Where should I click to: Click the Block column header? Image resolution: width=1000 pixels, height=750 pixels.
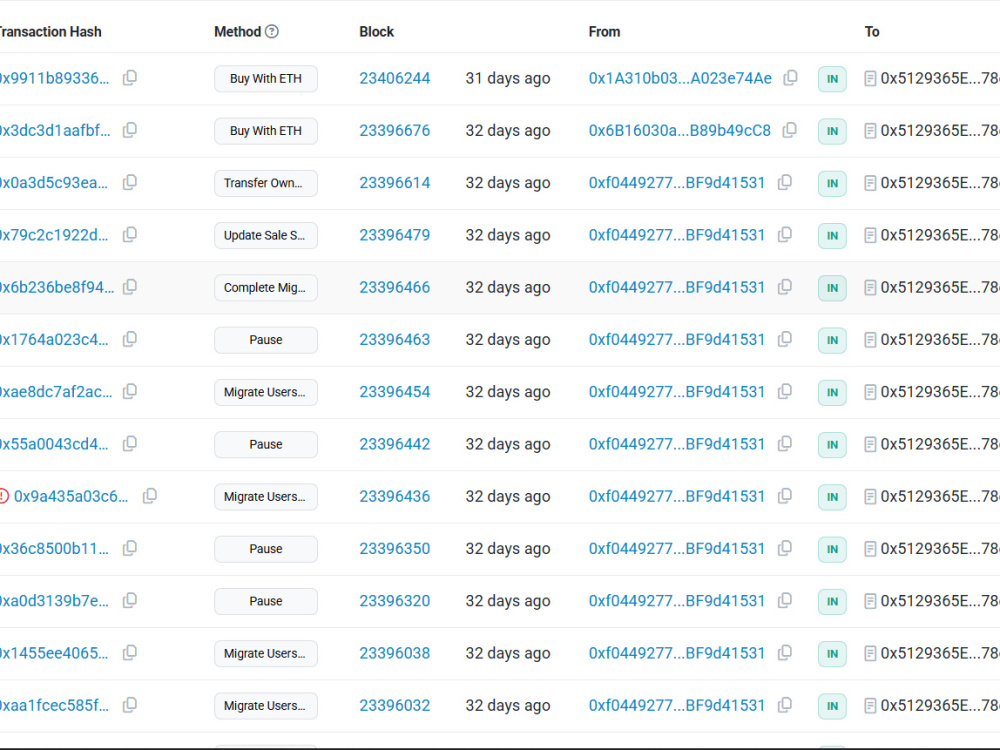pos(376,32)
